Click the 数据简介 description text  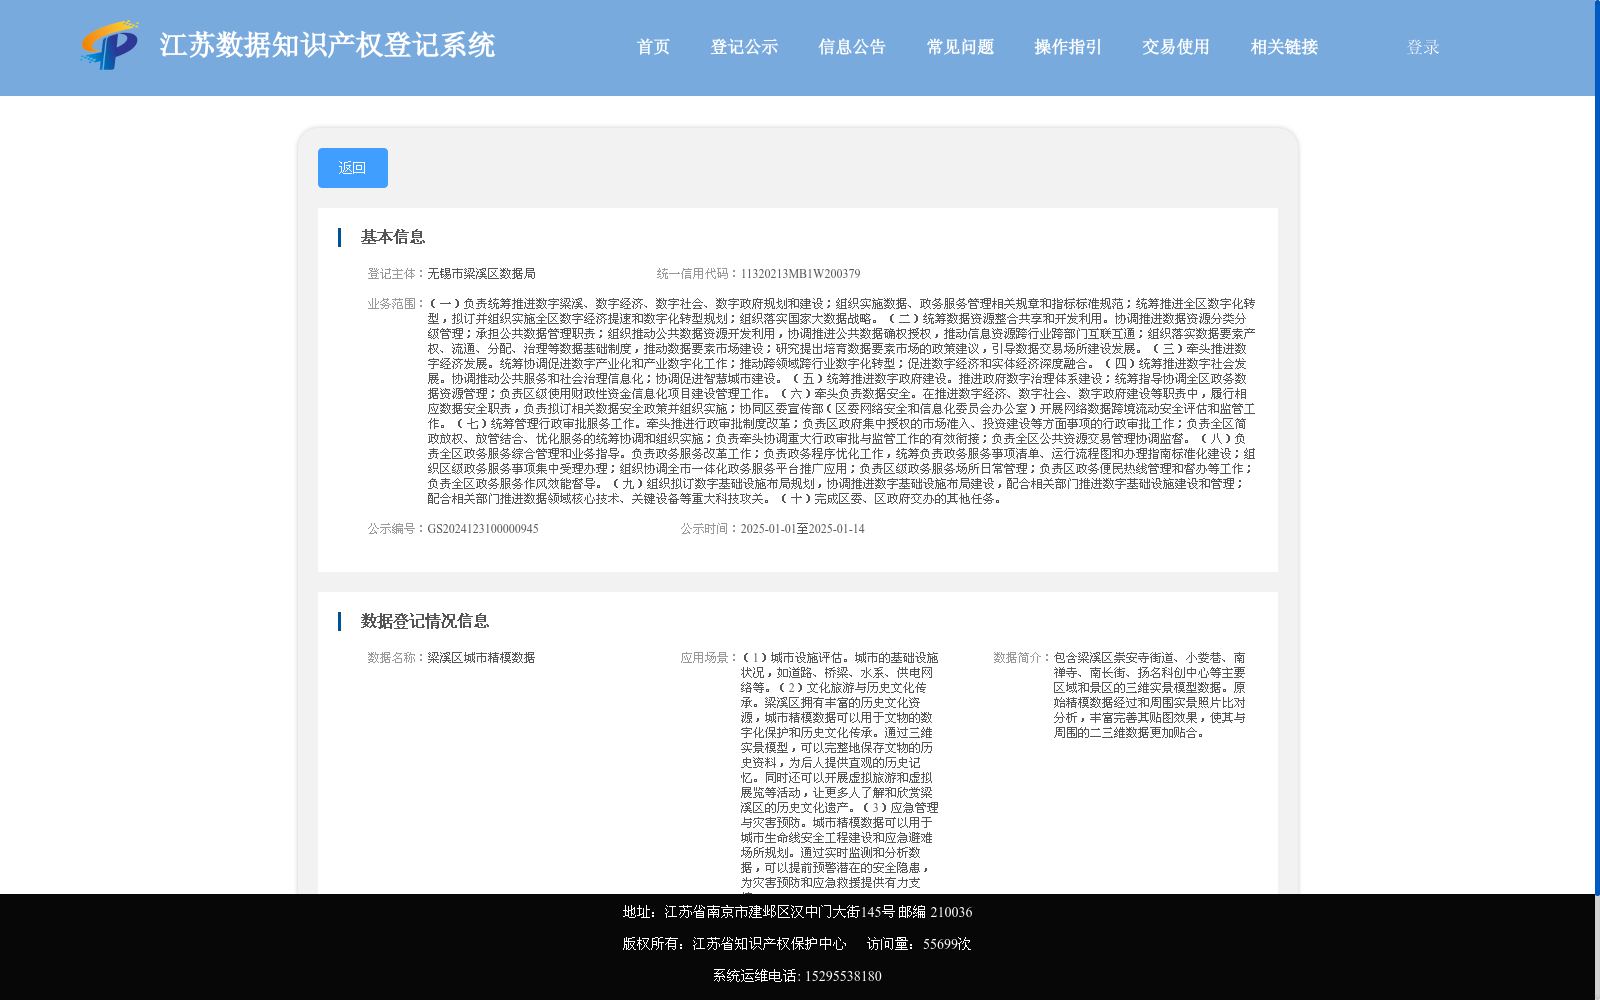1150,695
